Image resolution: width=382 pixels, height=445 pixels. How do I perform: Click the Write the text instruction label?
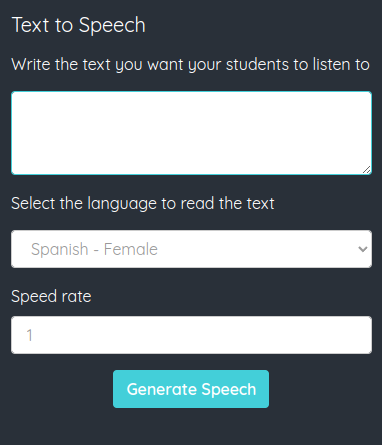(x=190, y=64)
